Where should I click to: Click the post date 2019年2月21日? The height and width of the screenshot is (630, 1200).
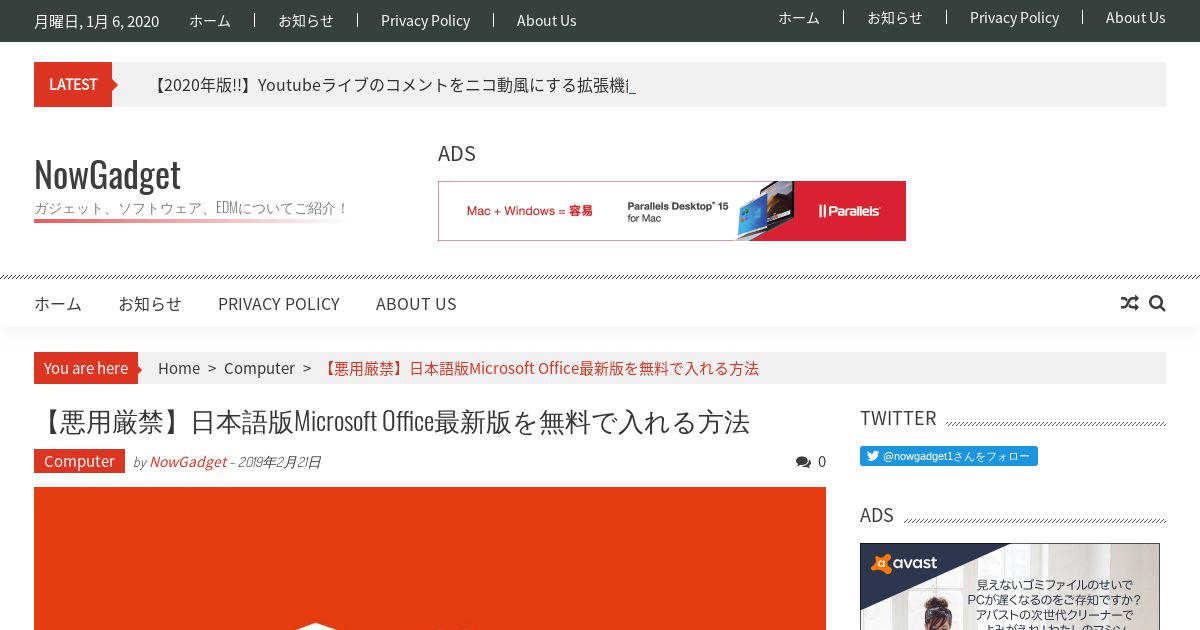point(279,462)
